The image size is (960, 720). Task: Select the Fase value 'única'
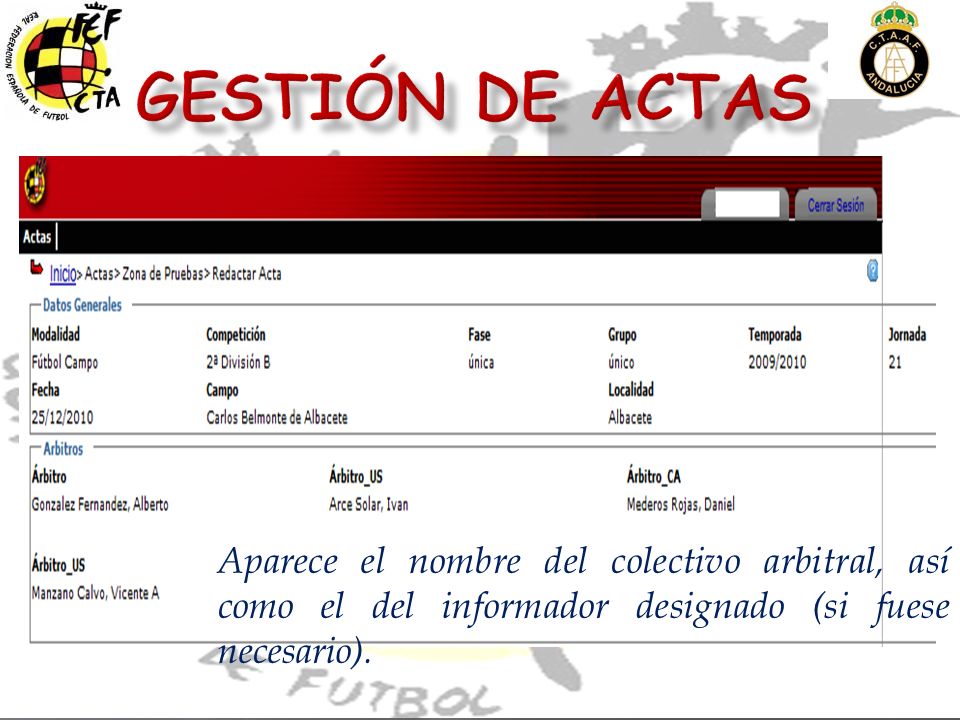tap(481, 362)
